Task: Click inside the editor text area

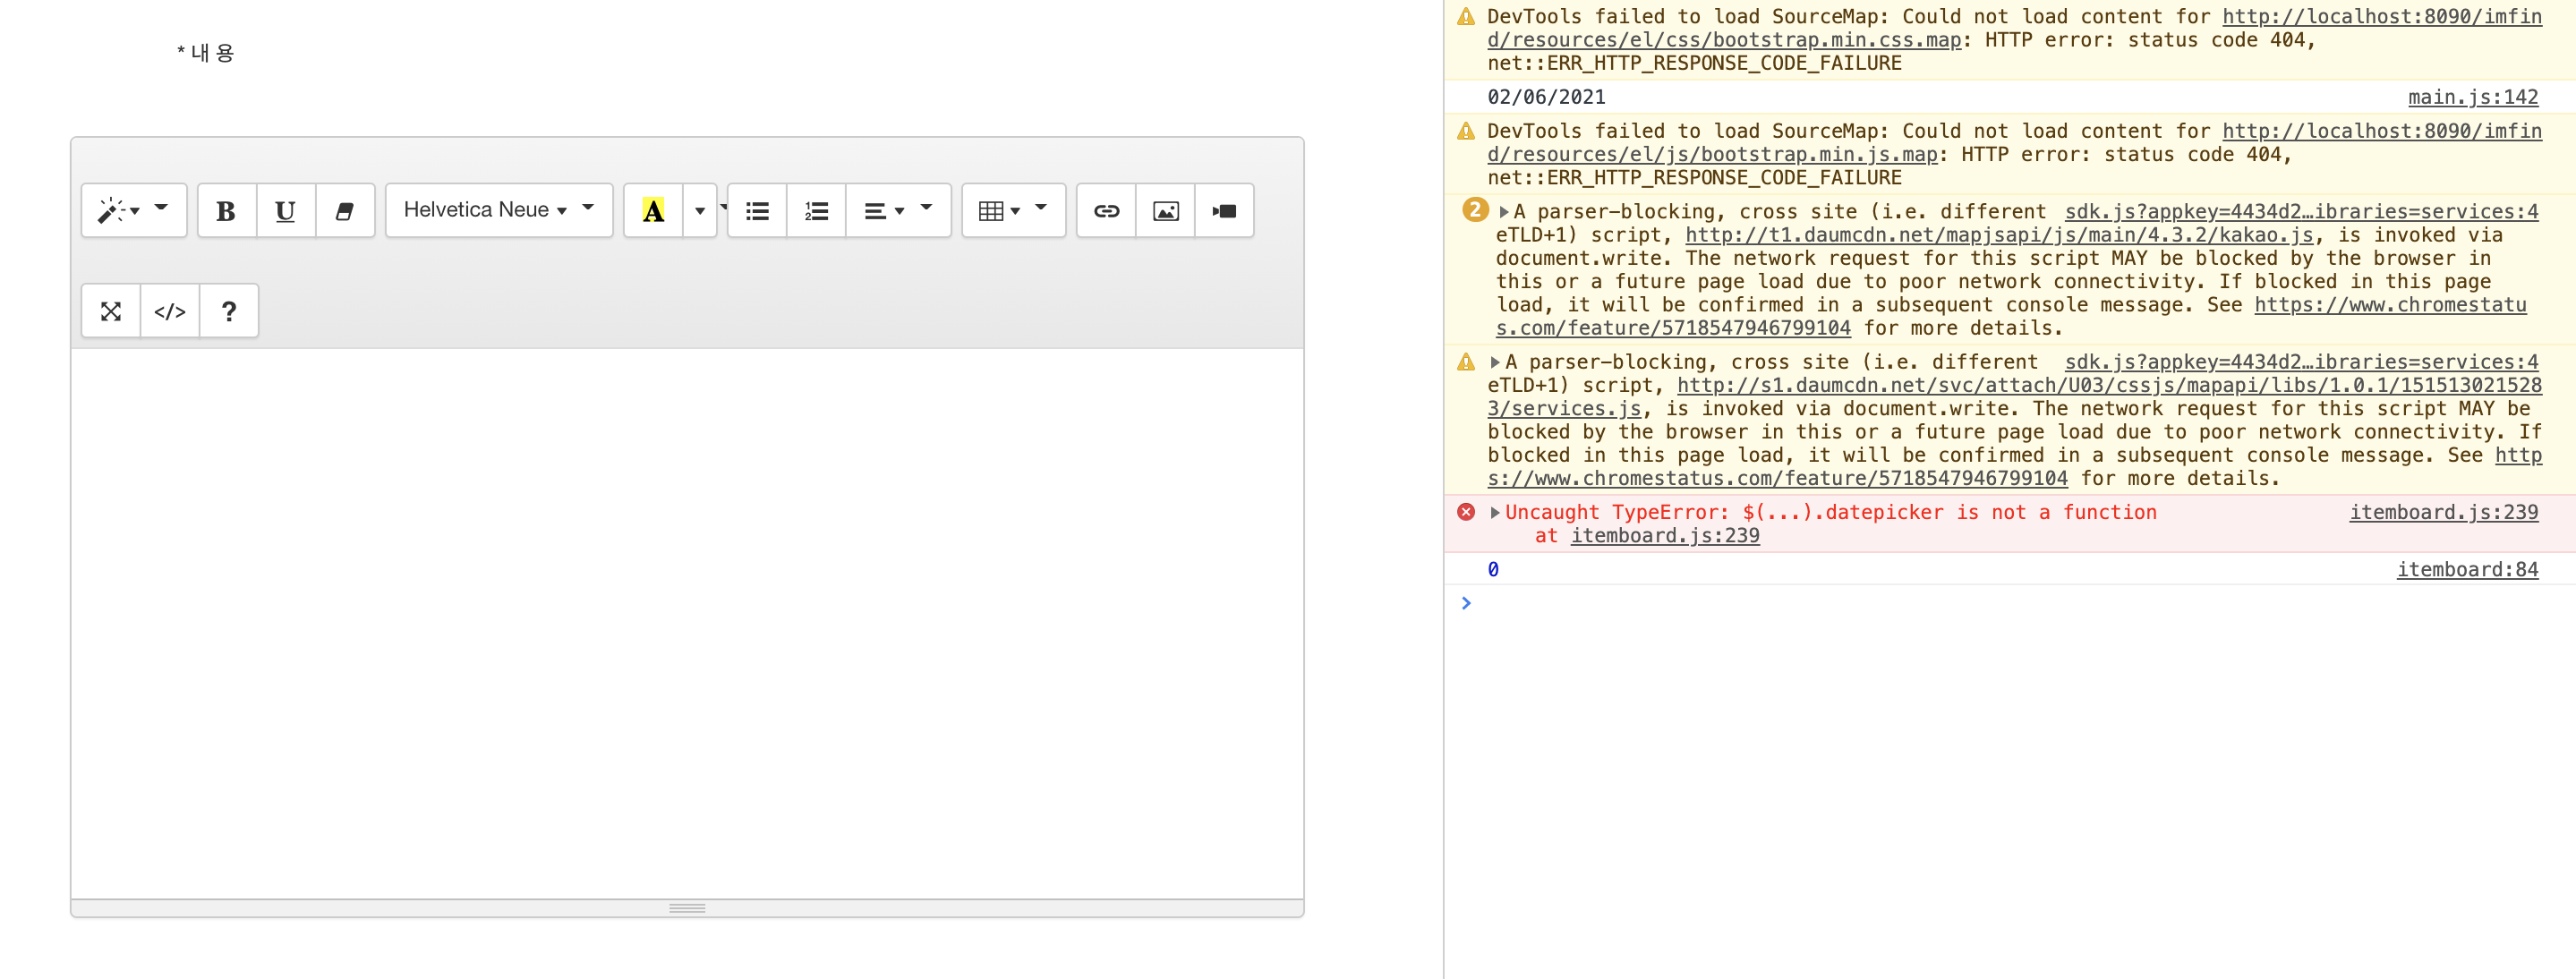Action: click(687, 623)
